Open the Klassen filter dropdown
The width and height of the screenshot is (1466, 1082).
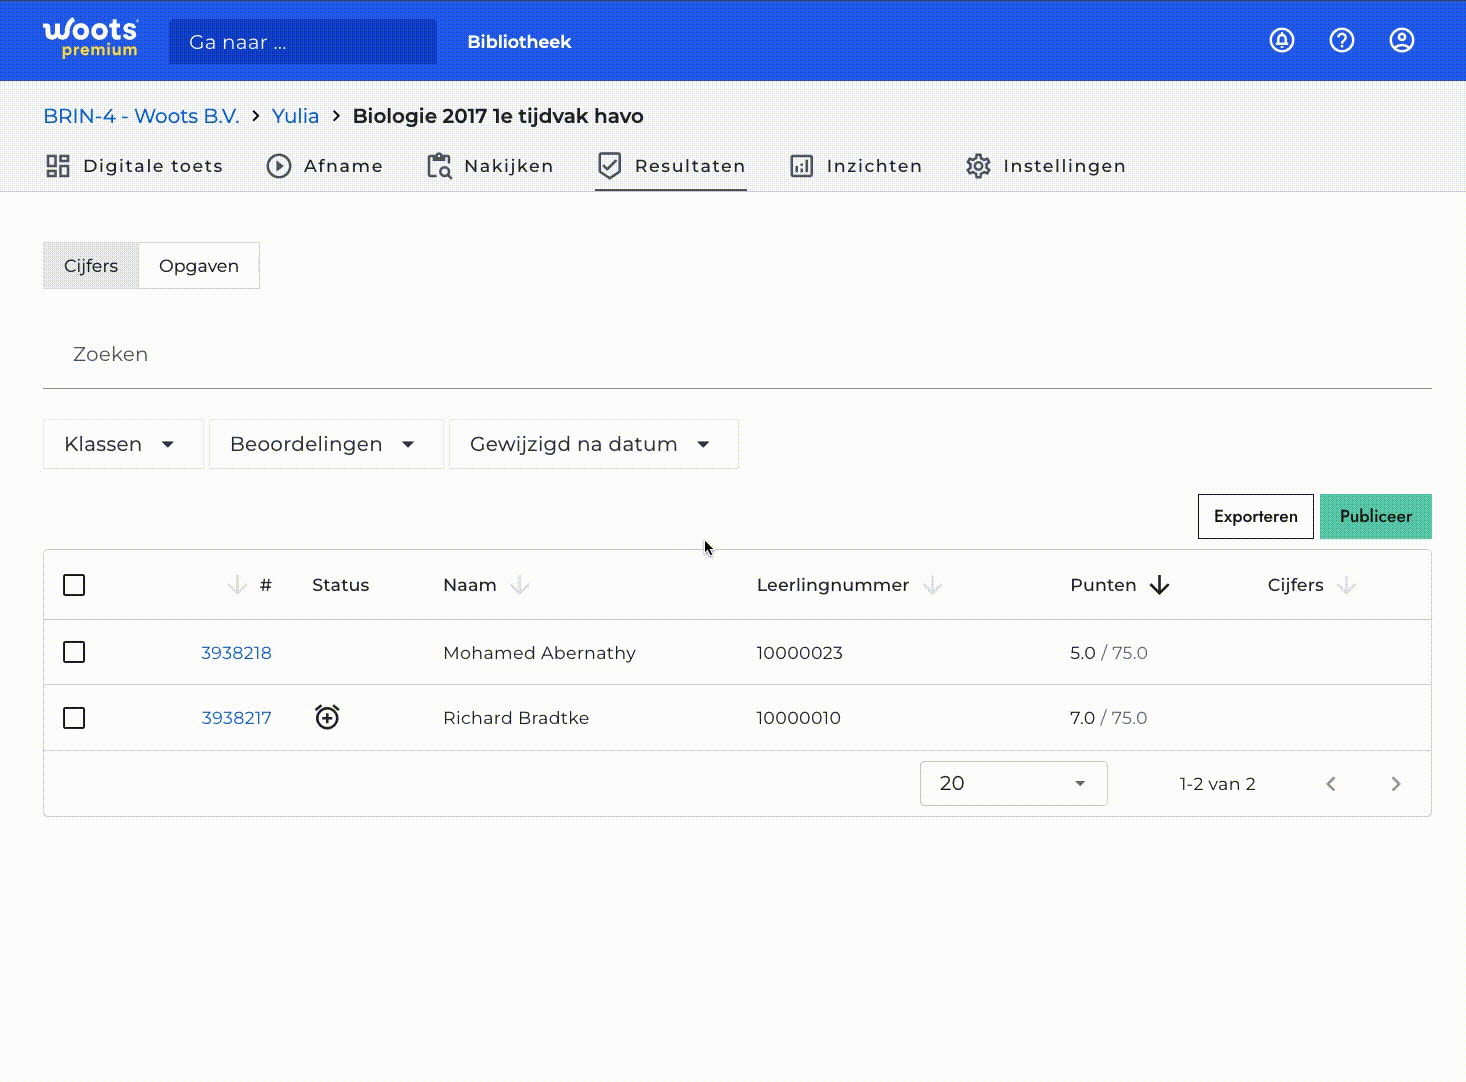point(123,444)
